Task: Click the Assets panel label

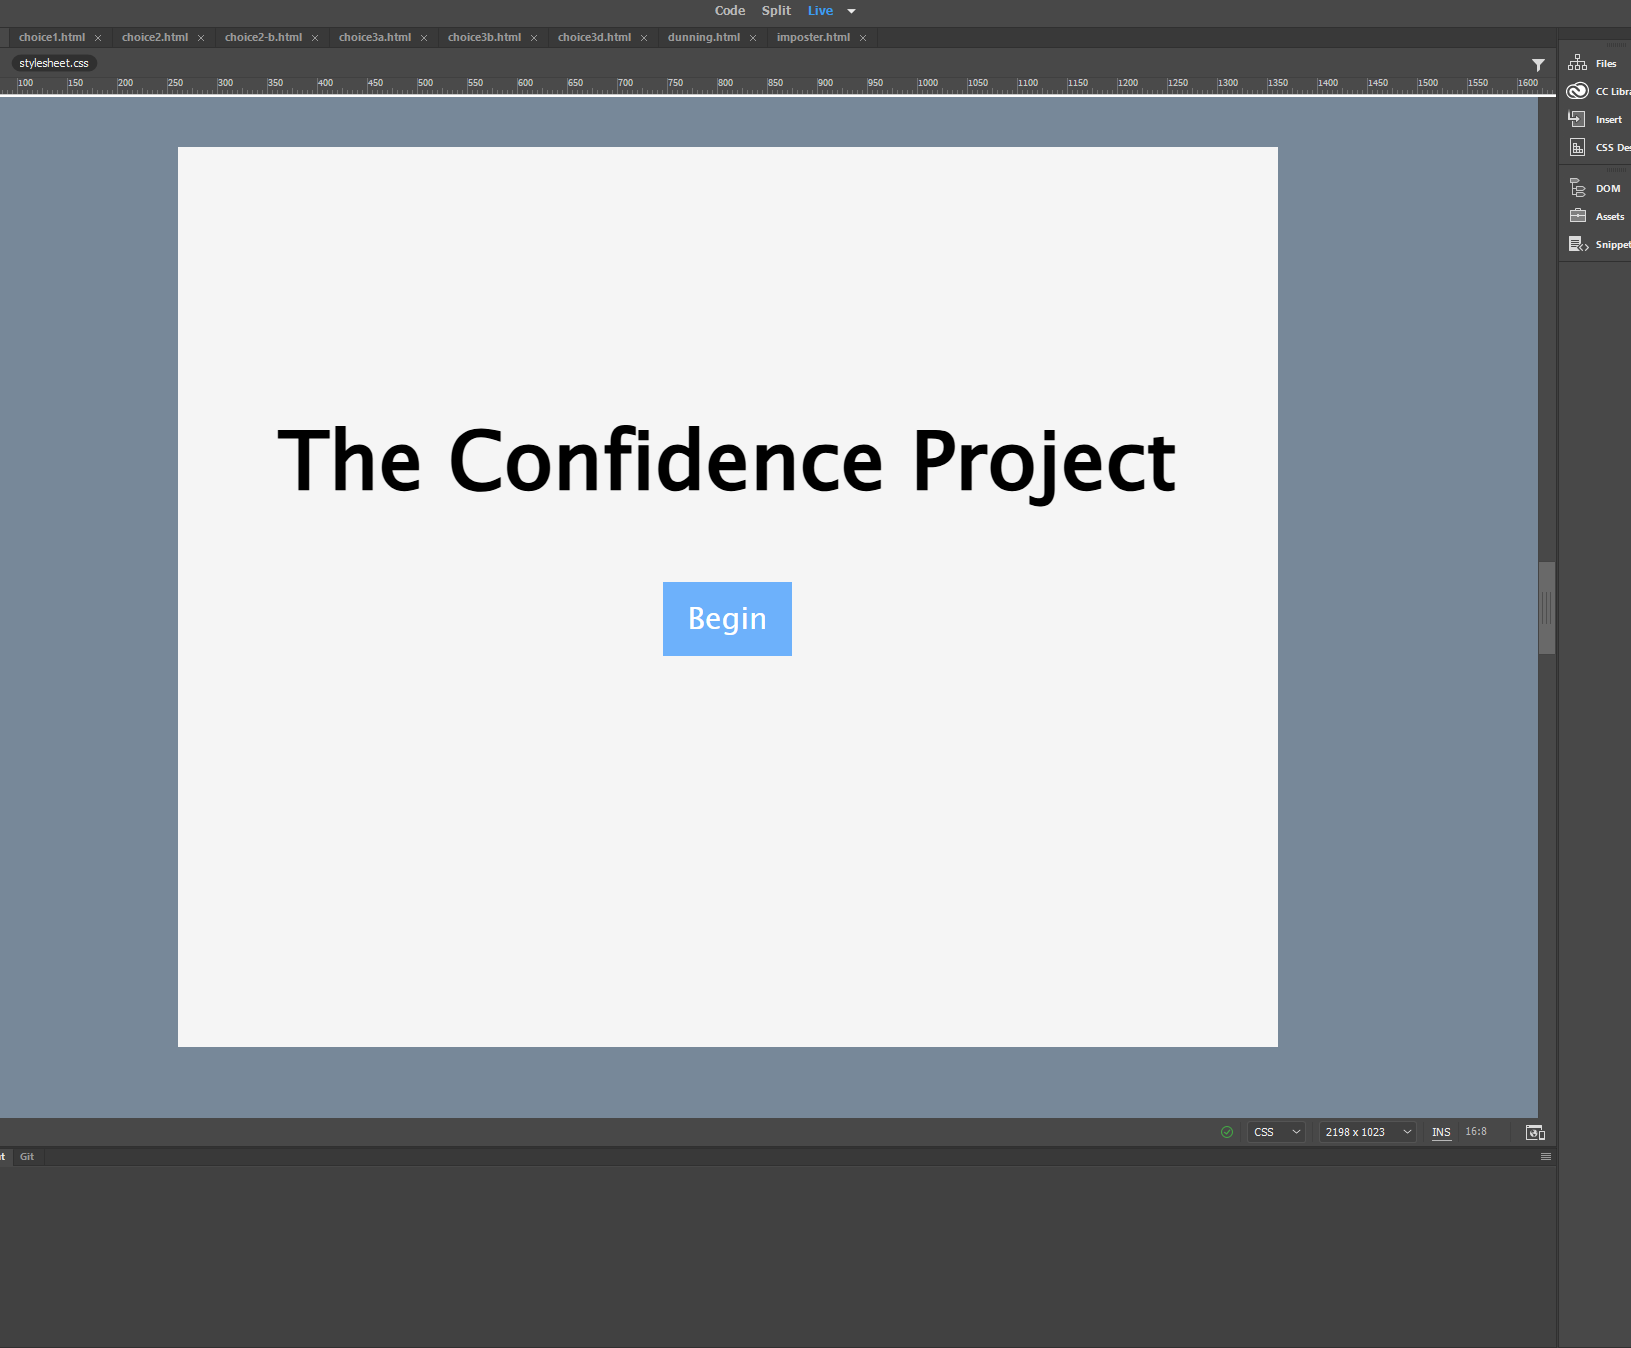Action: [x=1610, y=216]
